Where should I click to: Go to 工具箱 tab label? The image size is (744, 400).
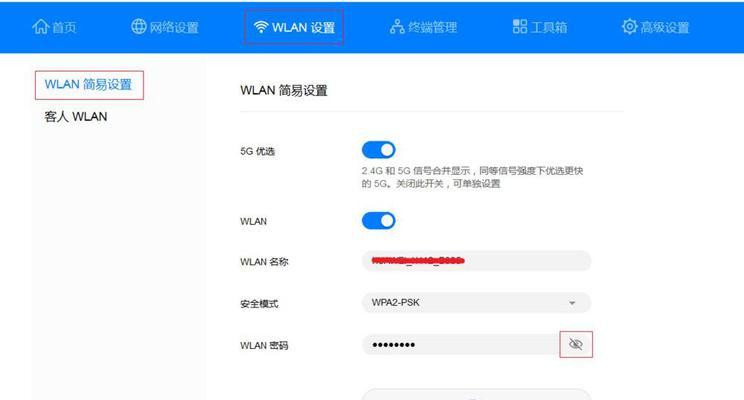point(549,28)
